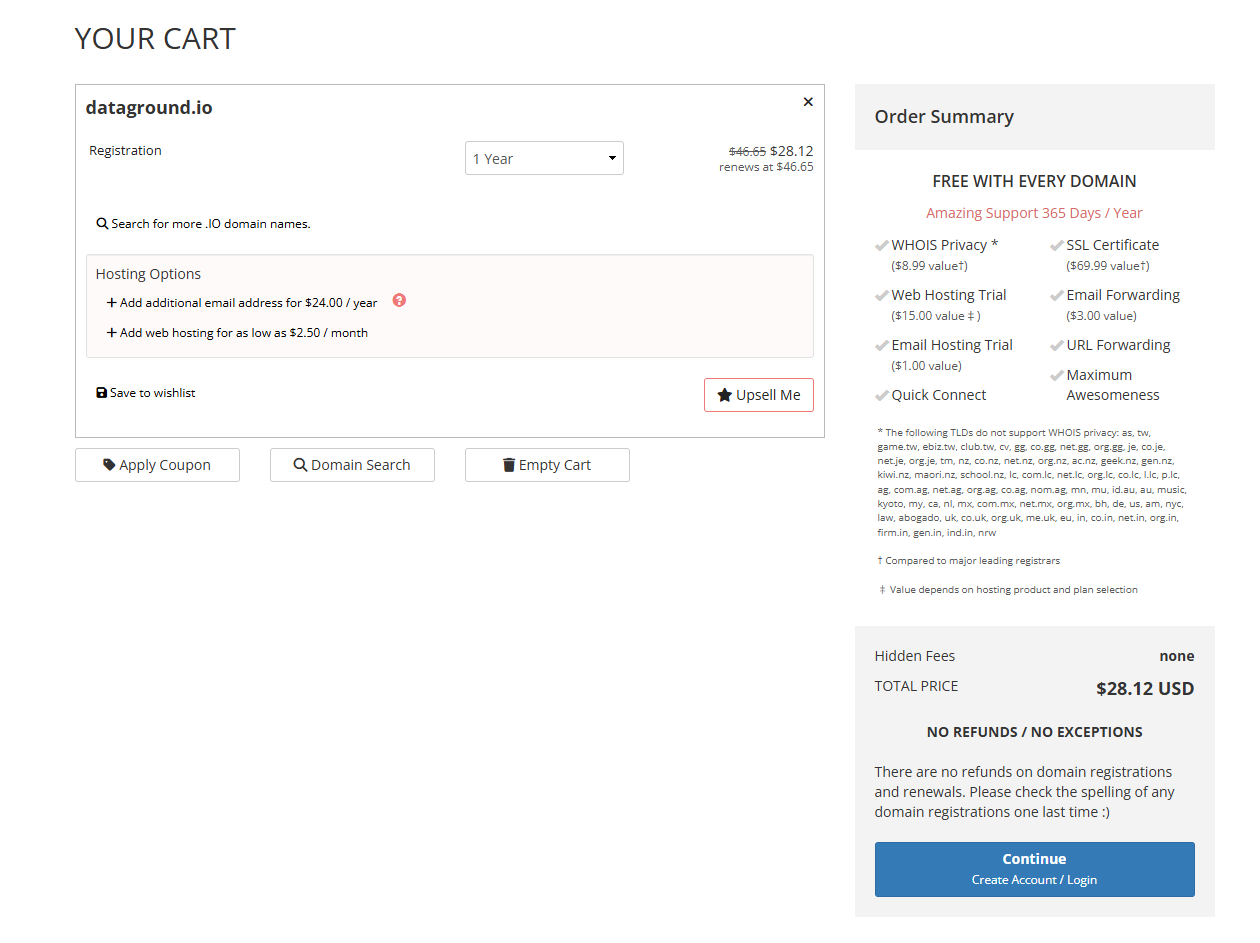This screenshot has height=943, width=1260.
Task: Click the plus icon for additional email address
Action: coord(112,303)
